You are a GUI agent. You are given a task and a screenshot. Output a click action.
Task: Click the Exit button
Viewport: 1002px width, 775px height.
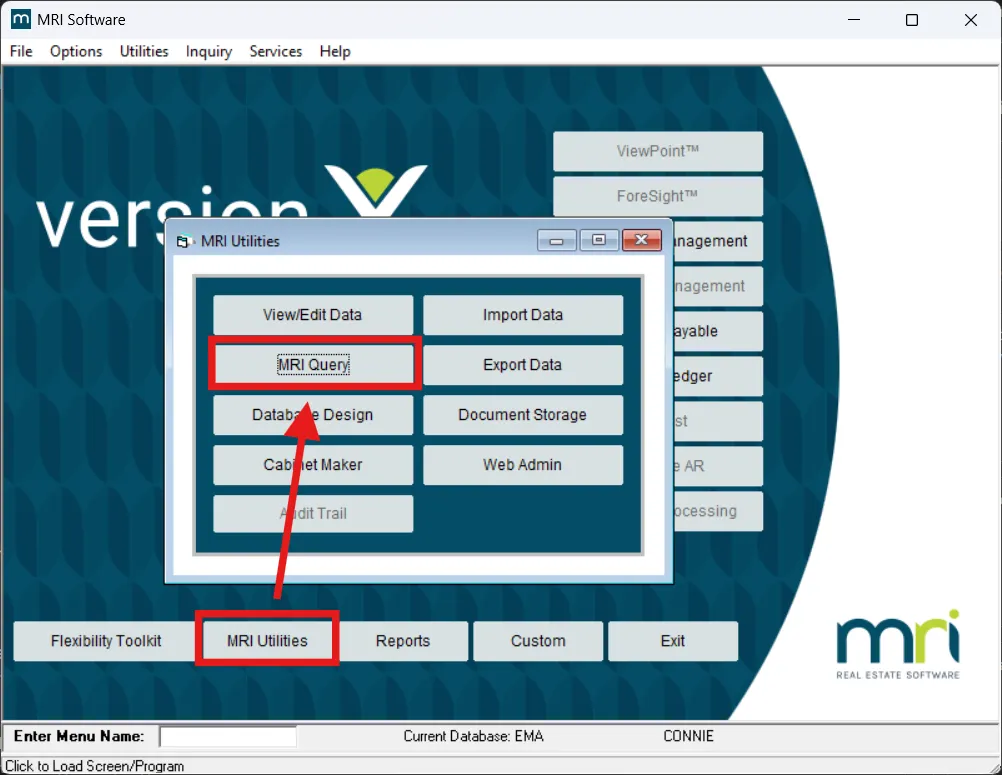pos(673,641)
